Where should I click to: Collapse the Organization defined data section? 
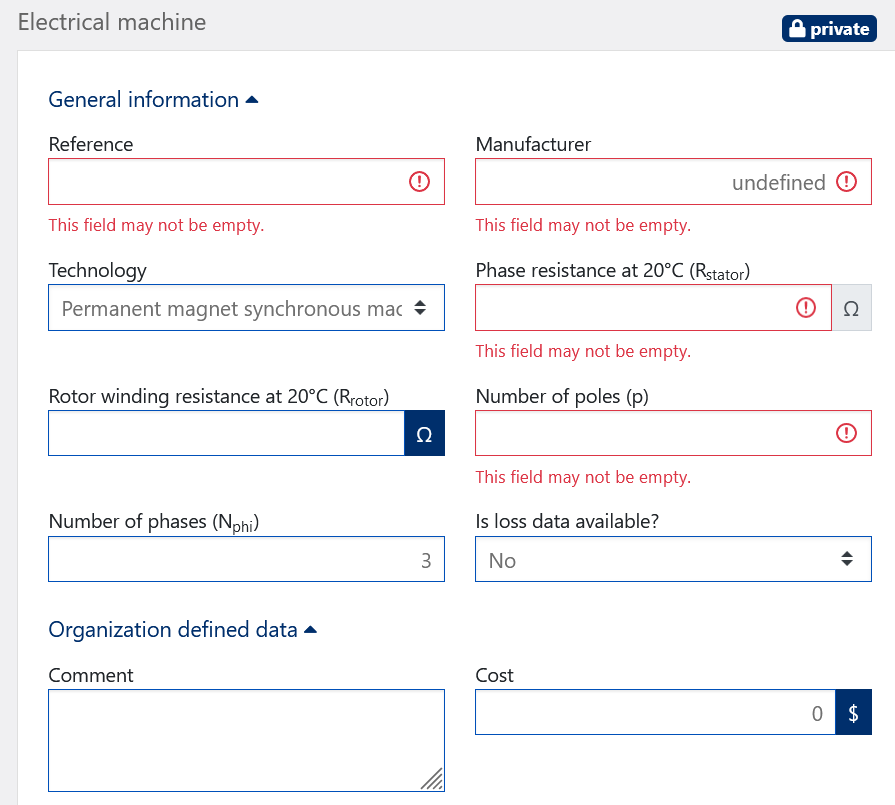[x=183, y=630]
